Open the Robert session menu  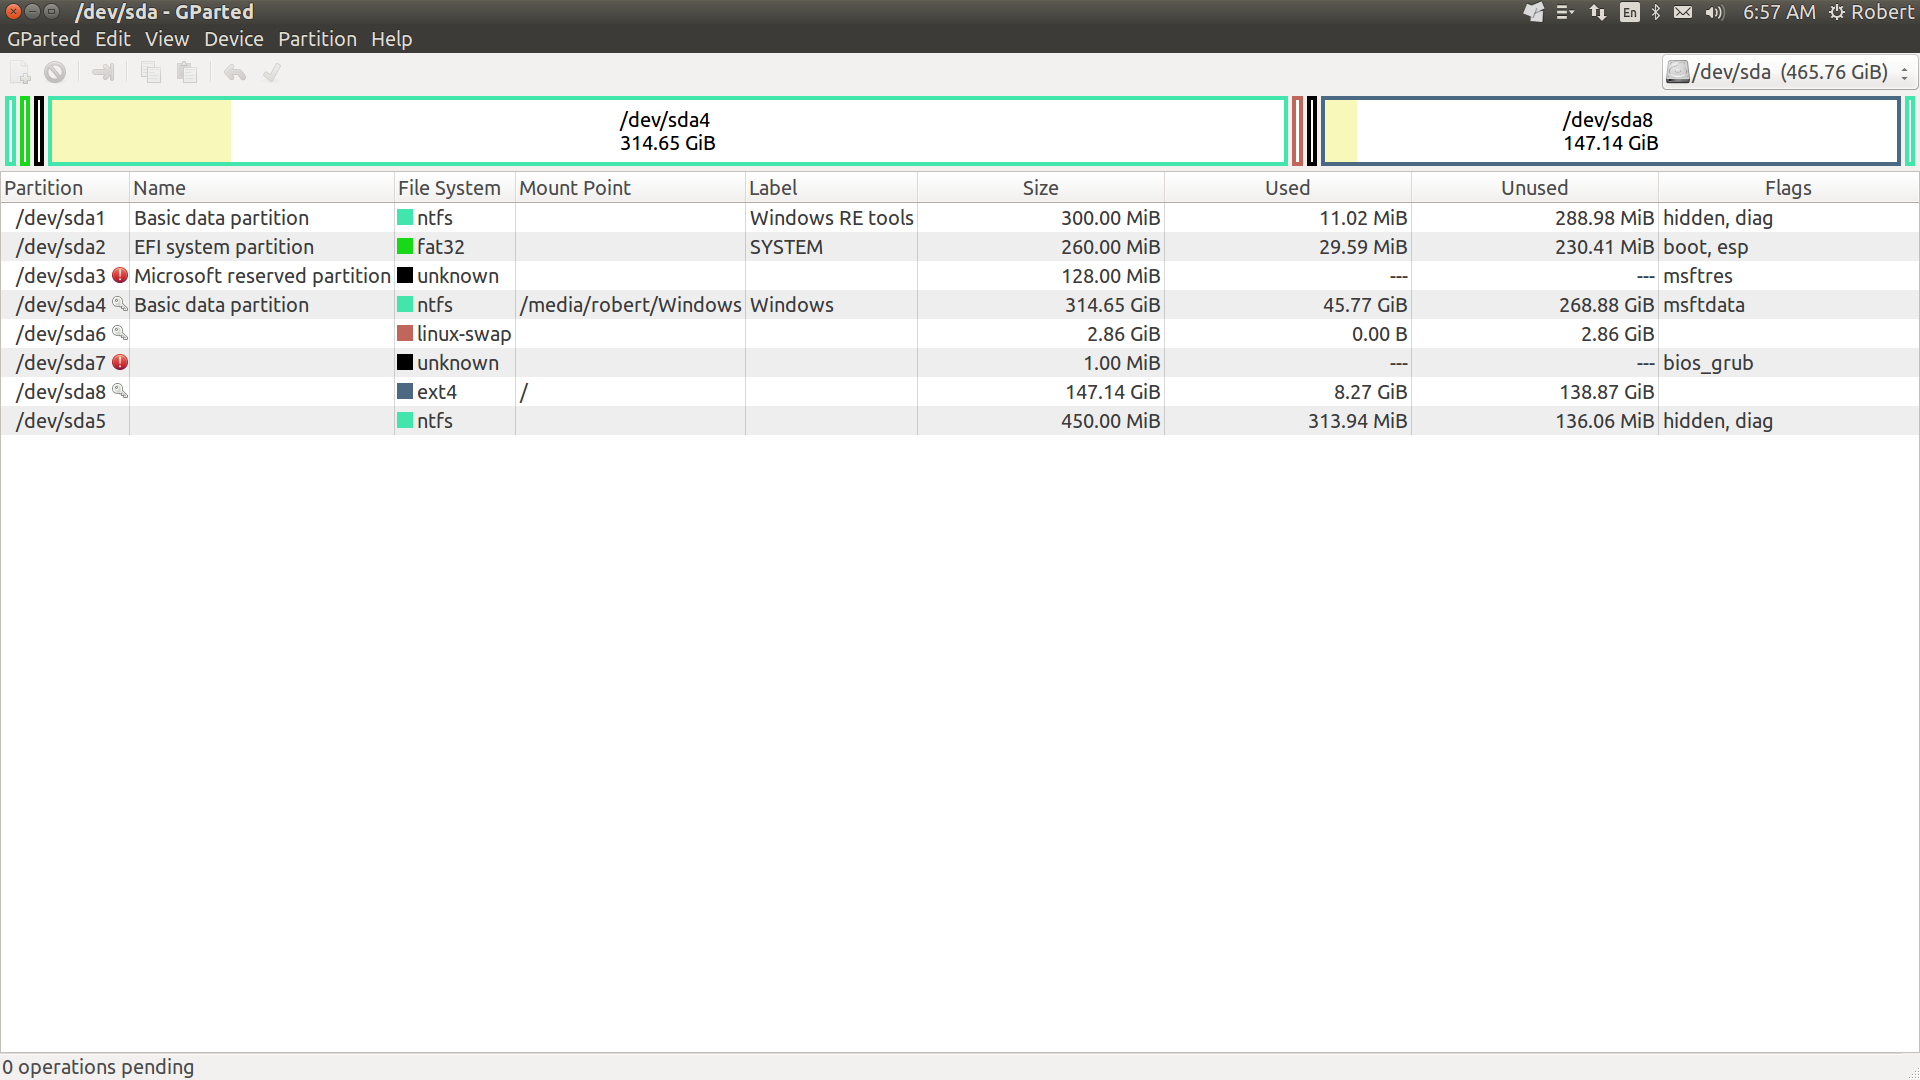pyautogui.click(x=1871, y=12)
